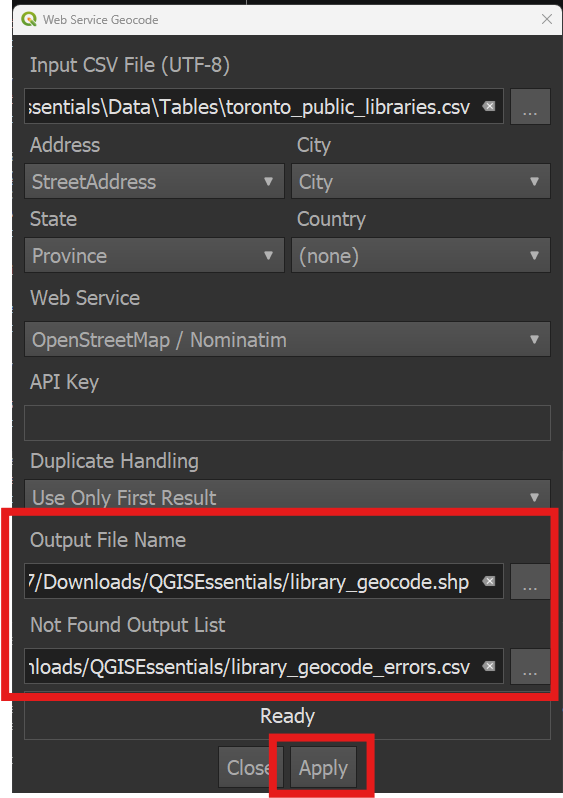The image size is (563, 798).
Task: Browse for the Input CSV file
Action: (x=530, y=106)
